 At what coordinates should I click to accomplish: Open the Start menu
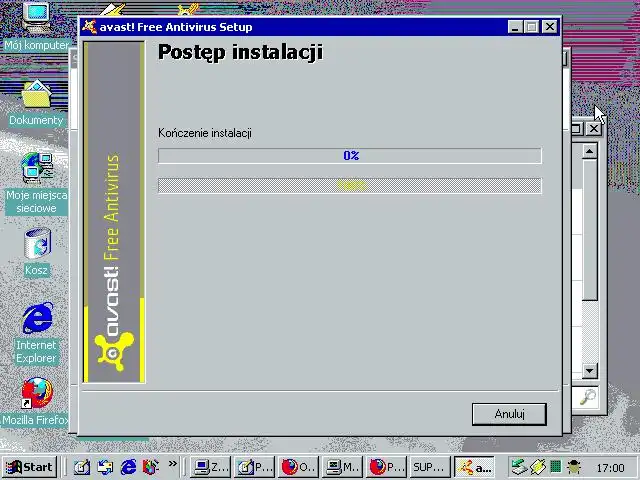click(x=29, y=467)
